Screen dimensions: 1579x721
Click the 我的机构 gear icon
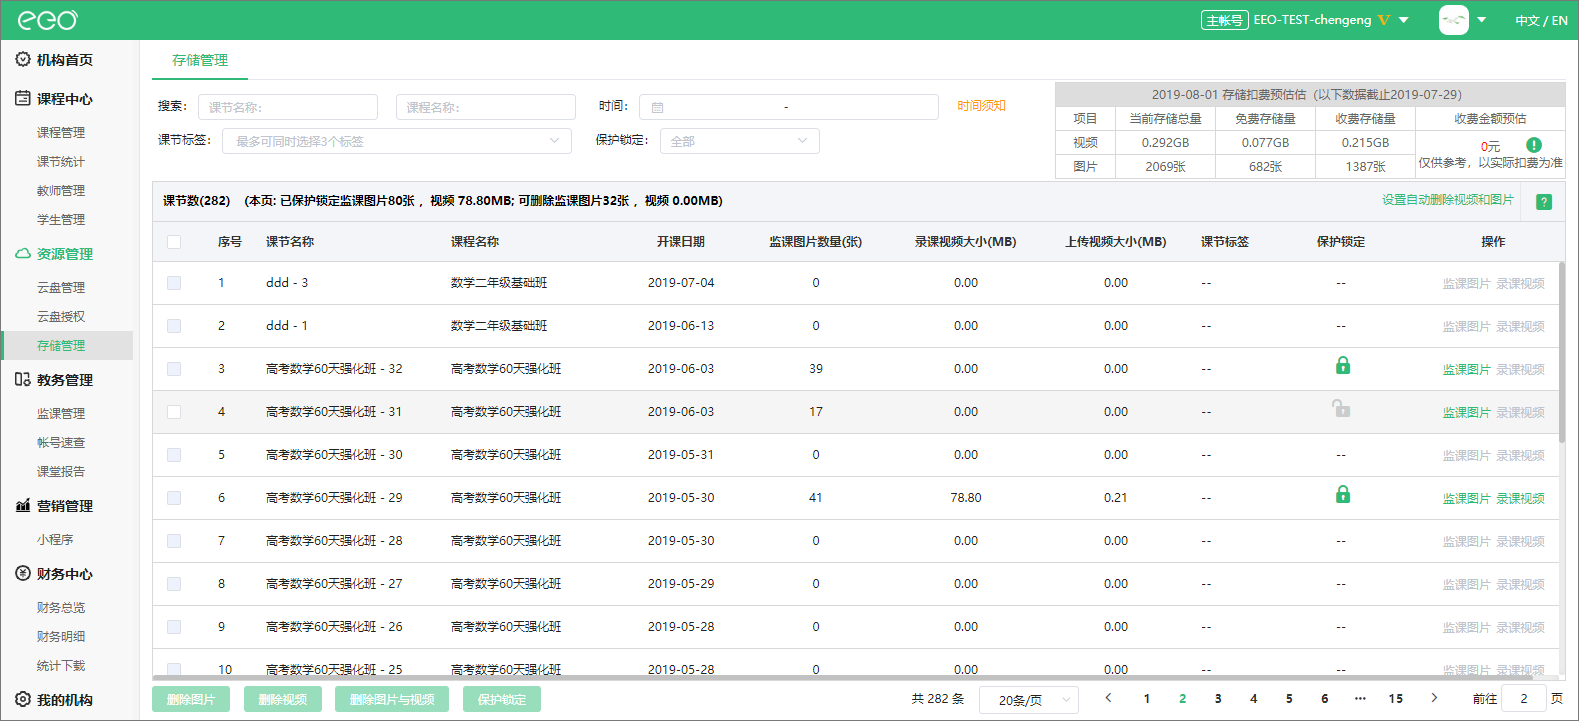(x=23, y=700)
